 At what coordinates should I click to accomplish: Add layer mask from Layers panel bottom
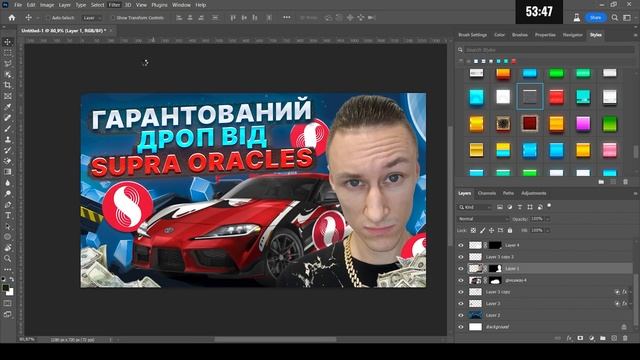click(580, 338)
